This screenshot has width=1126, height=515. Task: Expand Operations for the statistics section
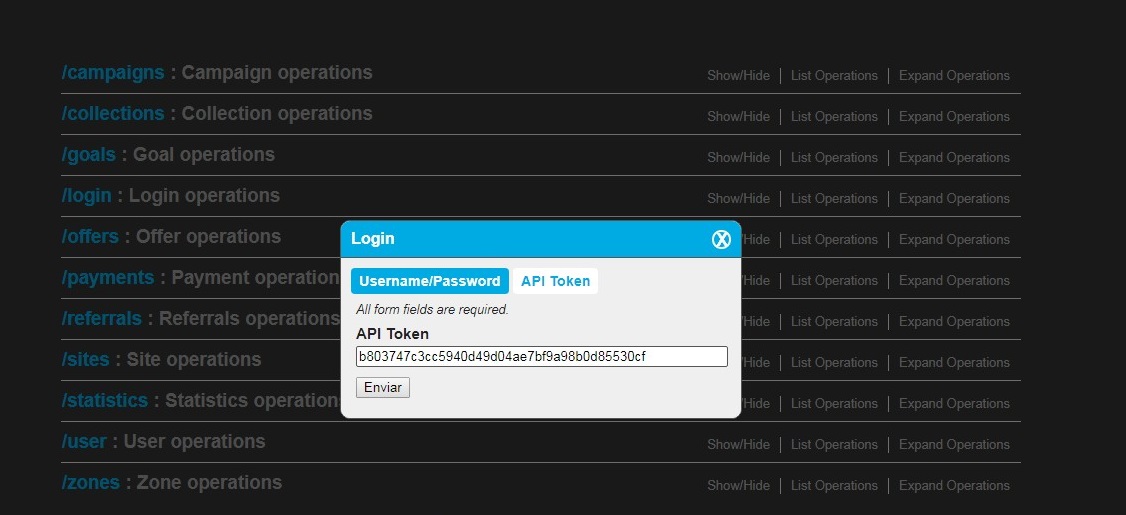[x=954, y=404]
